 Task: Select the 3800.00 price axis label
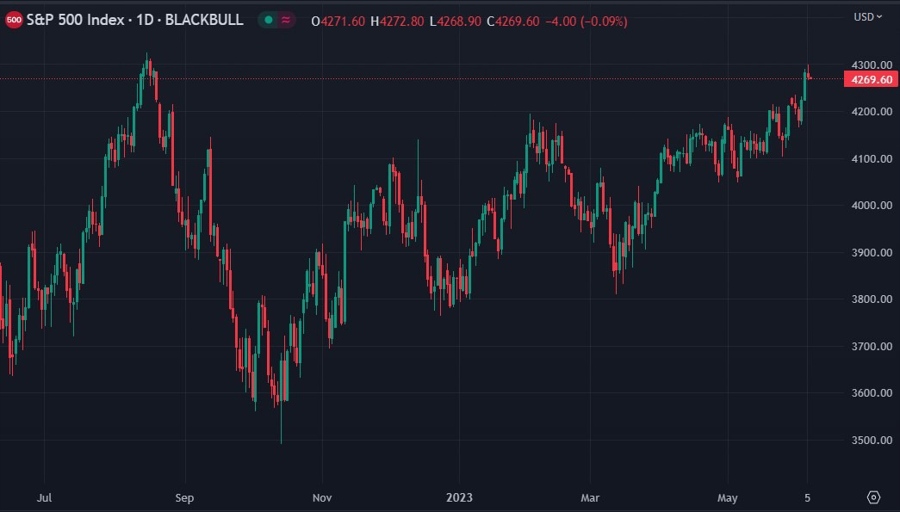[871, 299]
